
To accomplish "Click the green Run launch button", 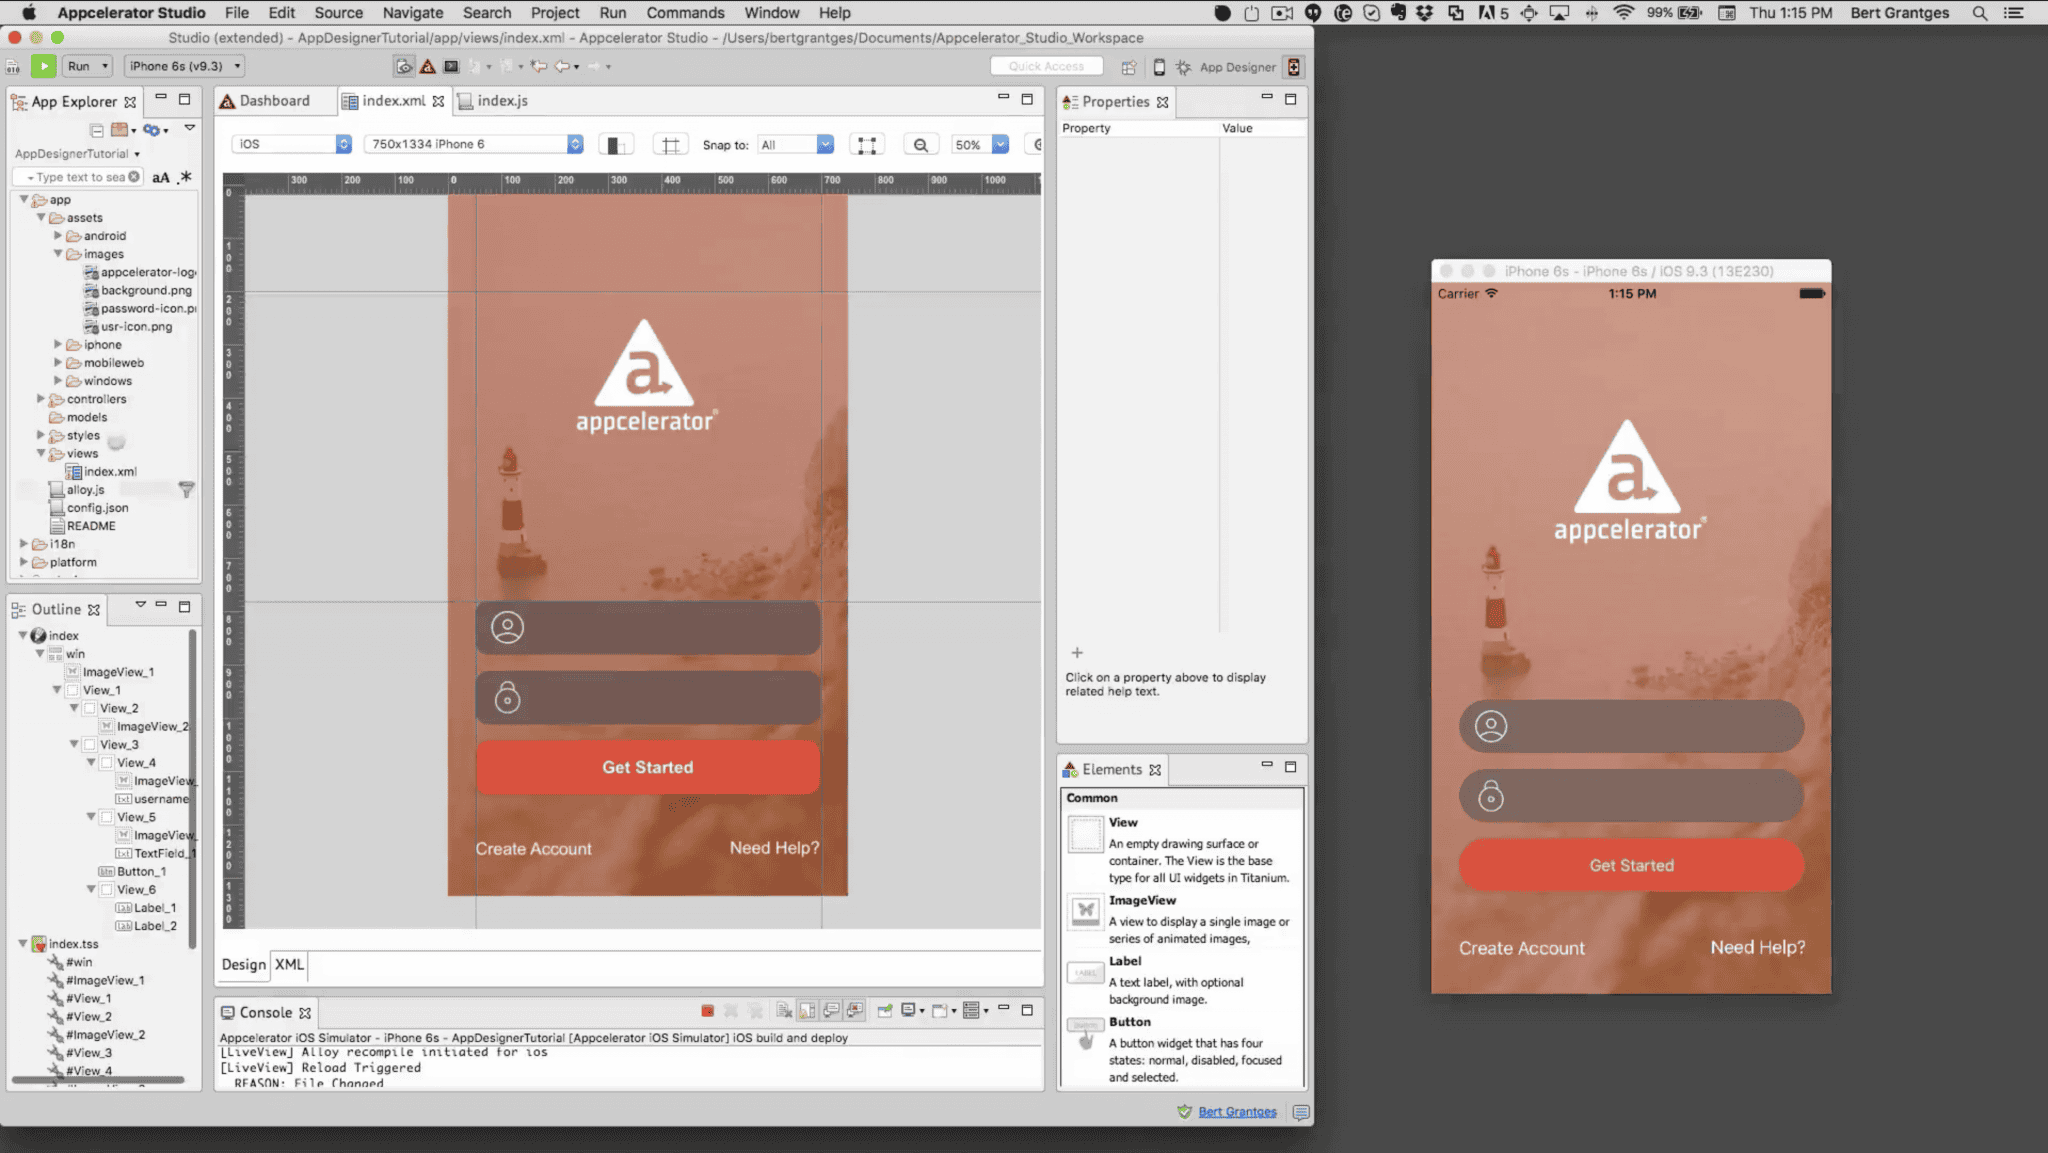I will click(43, 66).
